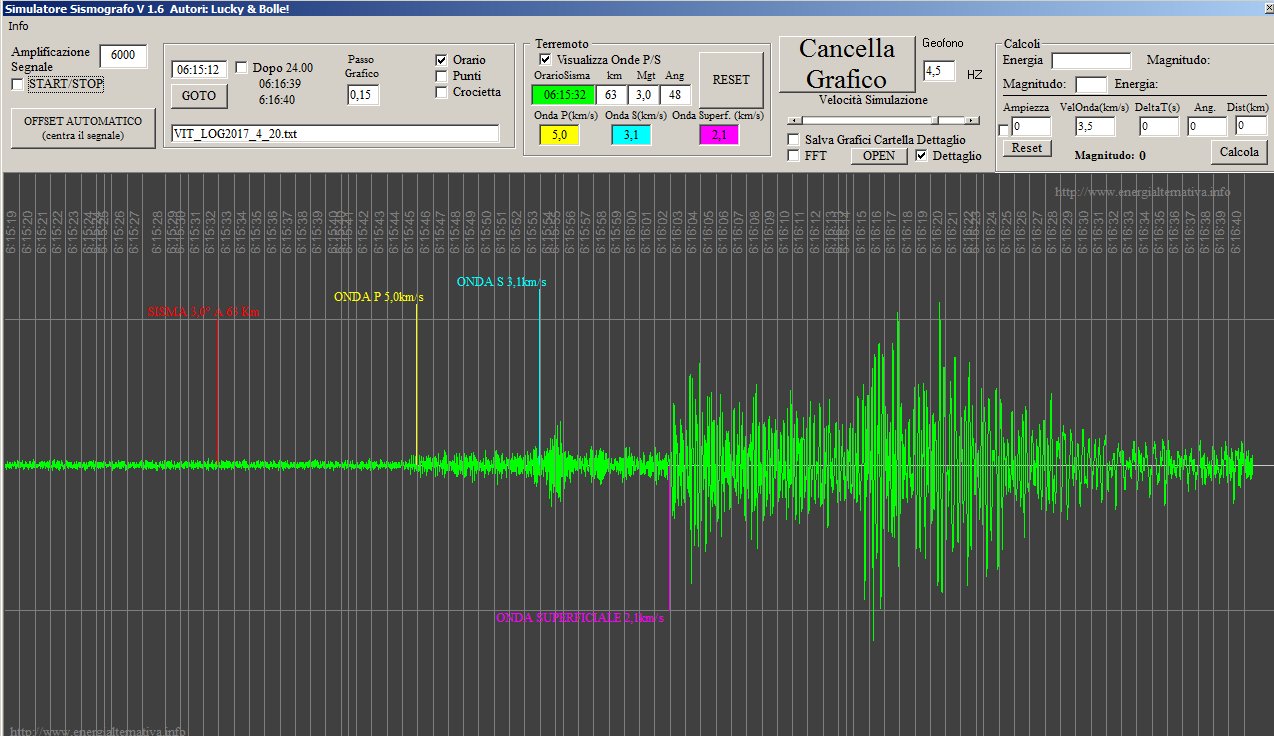Screen dimensions: 1274x736
Task: Enable the FFT checkbox
Action: 794,156
